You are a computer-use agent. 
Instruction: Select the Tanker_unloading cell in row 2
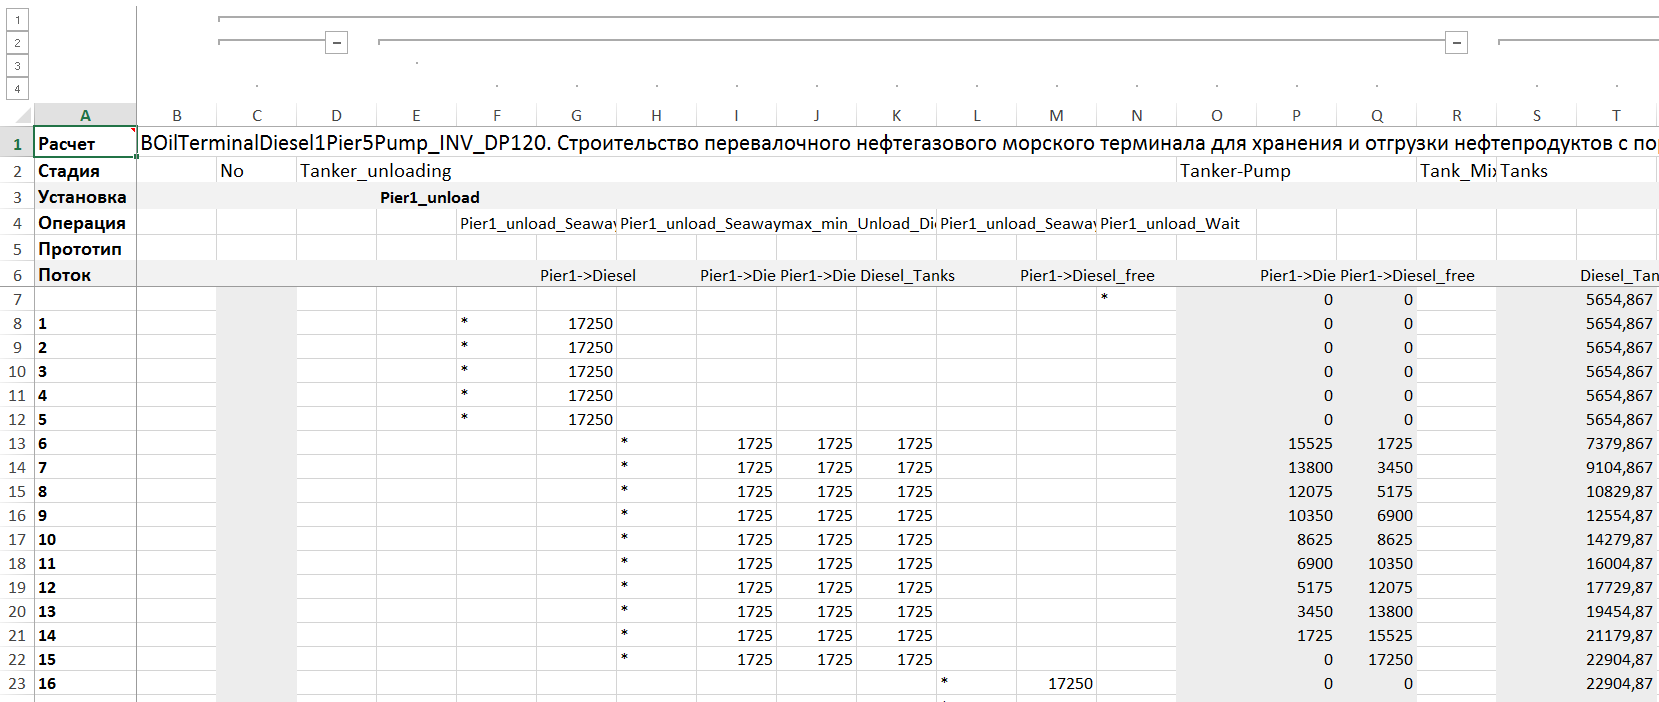[x=376, y=171]
